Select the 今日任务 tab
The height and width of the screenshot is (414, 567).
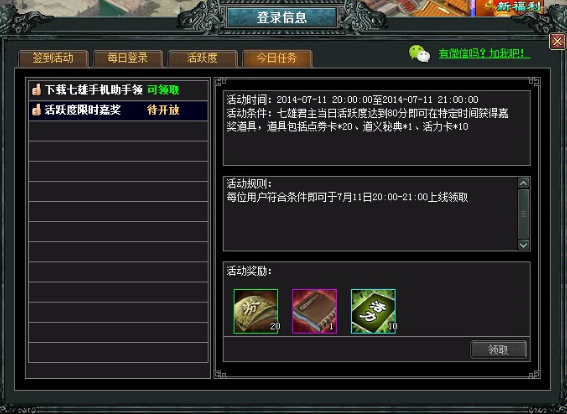[x=277, y=58]
